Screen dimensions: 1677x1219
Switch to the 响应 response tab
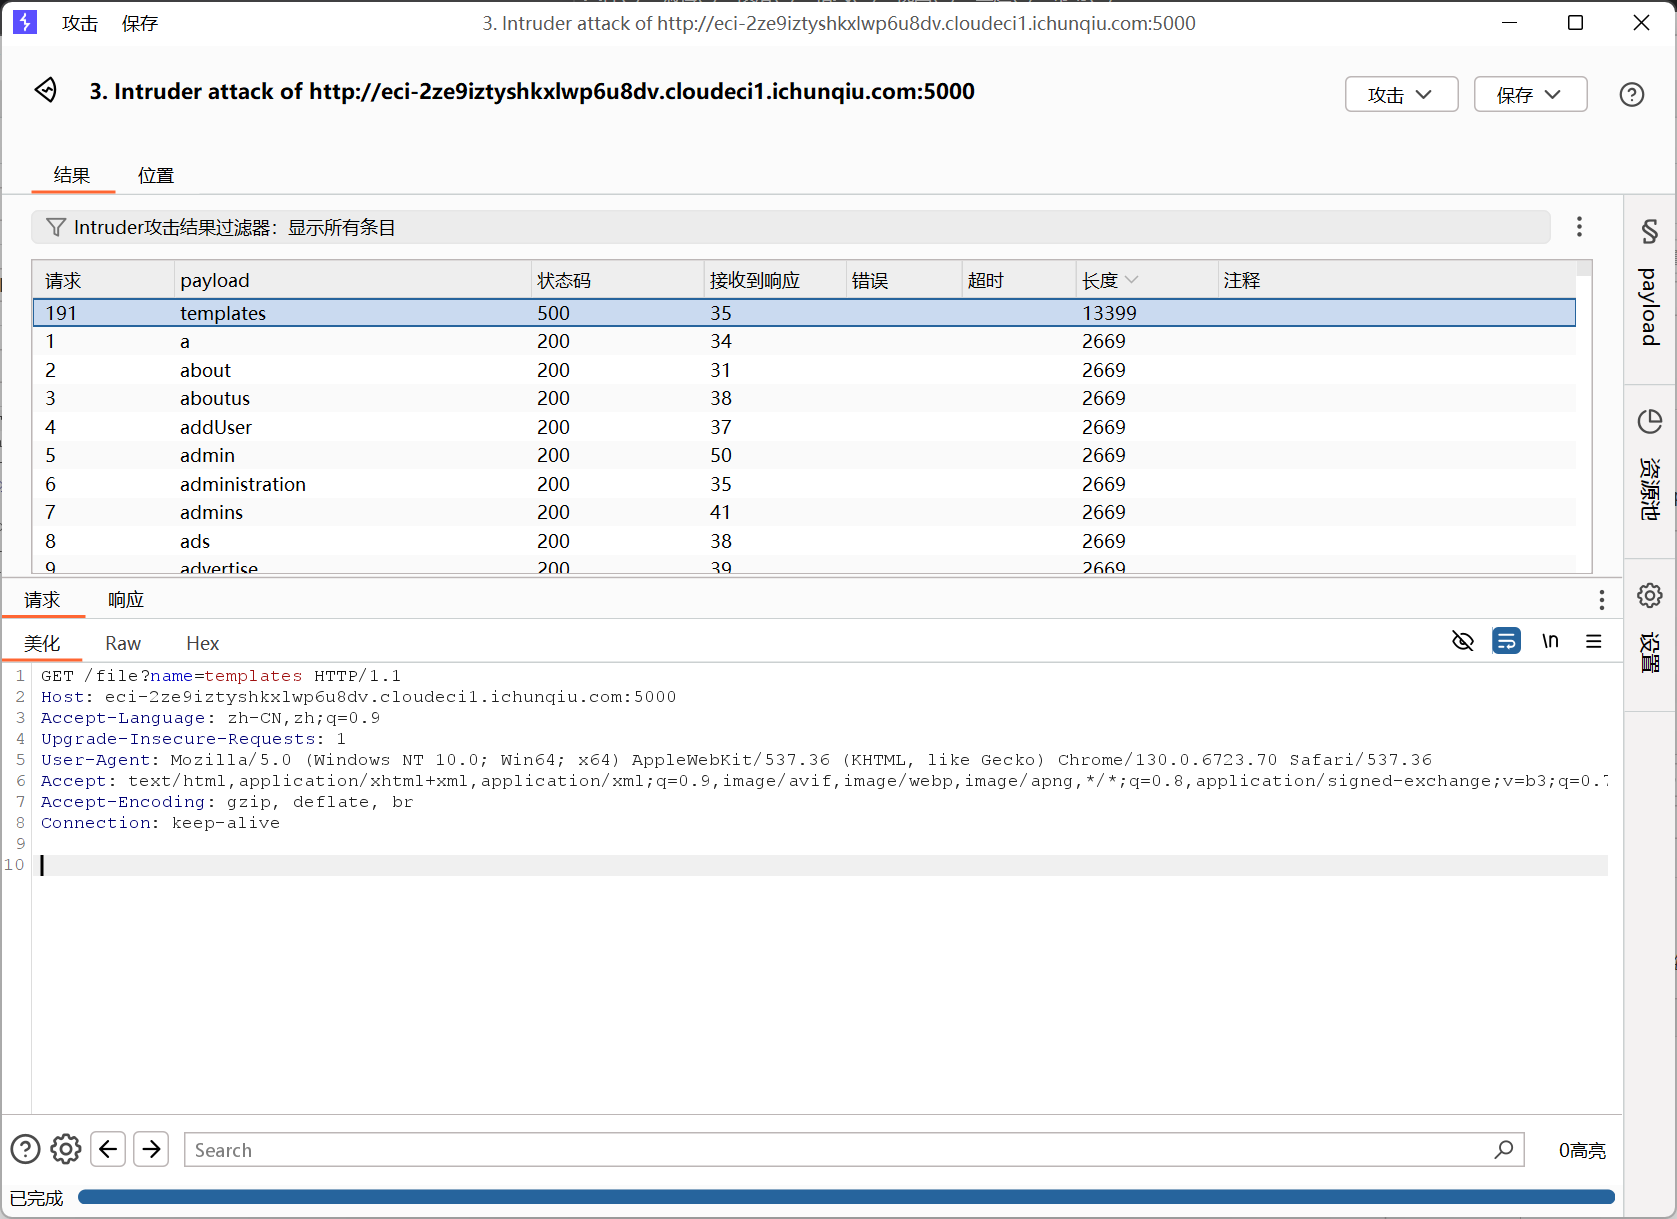pos(126,600)
